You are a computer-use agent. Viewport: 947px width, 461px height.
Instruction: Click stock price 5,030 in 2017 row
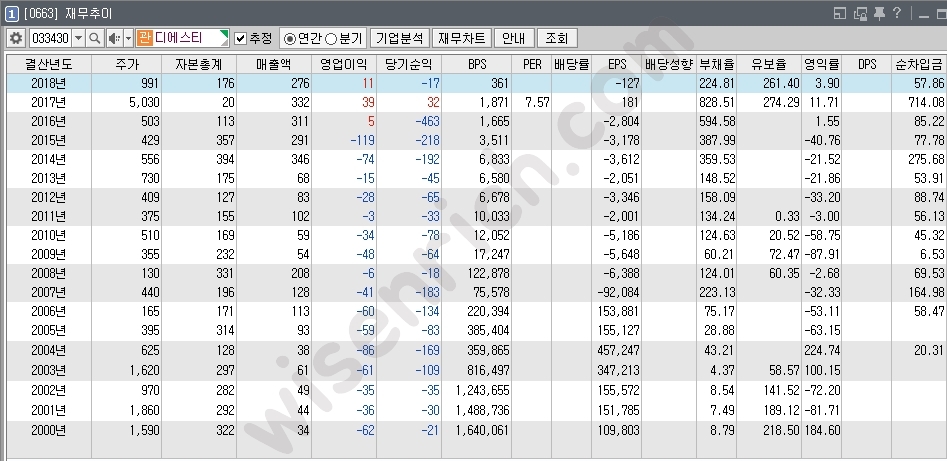coord(144,102)
